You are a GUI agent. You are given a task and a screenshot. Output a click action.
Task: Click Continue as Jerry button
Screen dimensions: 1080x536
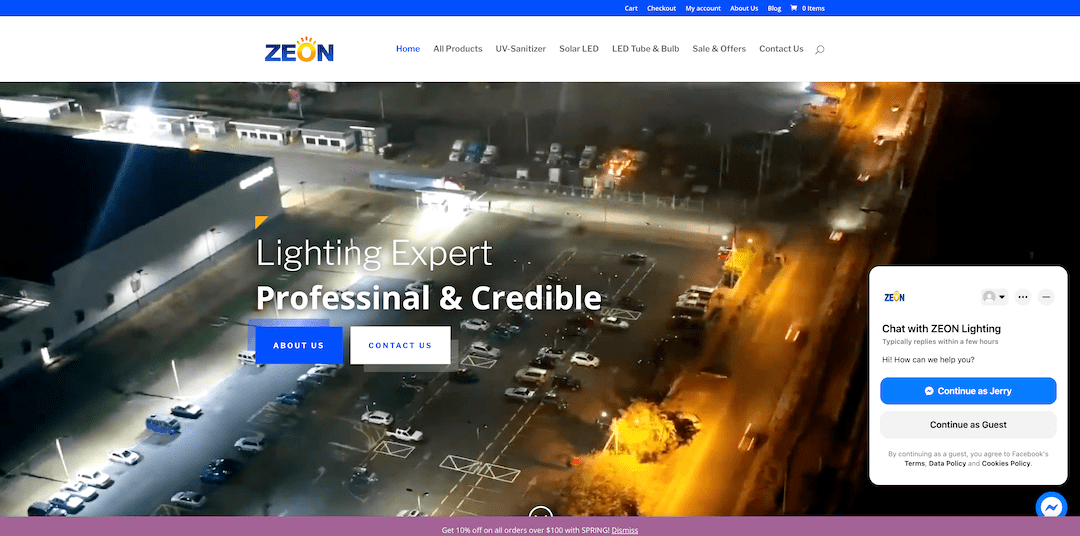pyautogui.click(x=968, y=391)
